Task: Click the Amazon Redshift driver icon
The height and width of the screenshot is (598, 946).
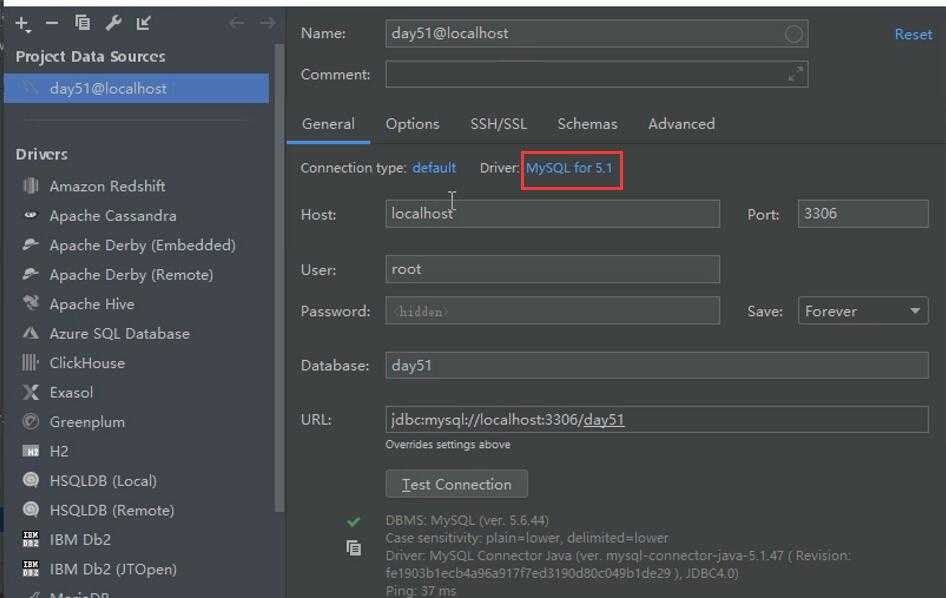Action: 30,186
